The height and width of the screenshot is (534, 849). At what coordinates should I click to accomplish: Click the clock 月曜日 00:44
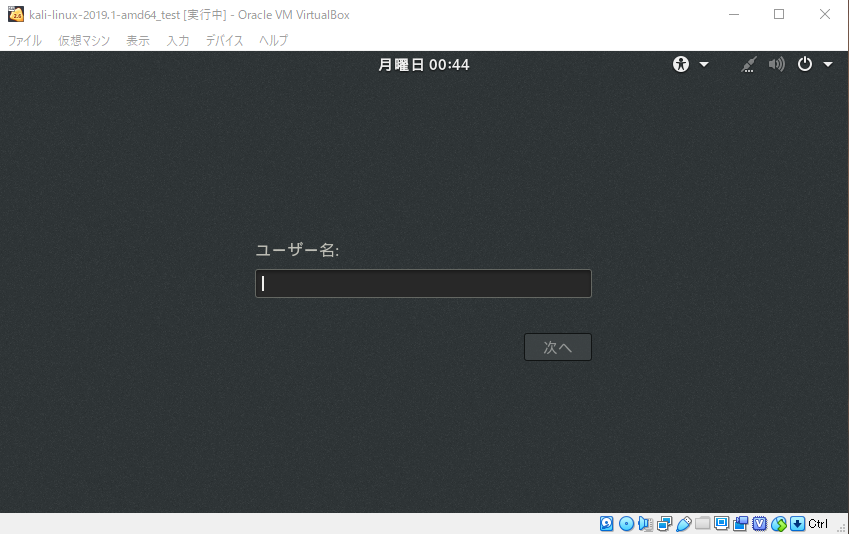(x=423, y=65)
